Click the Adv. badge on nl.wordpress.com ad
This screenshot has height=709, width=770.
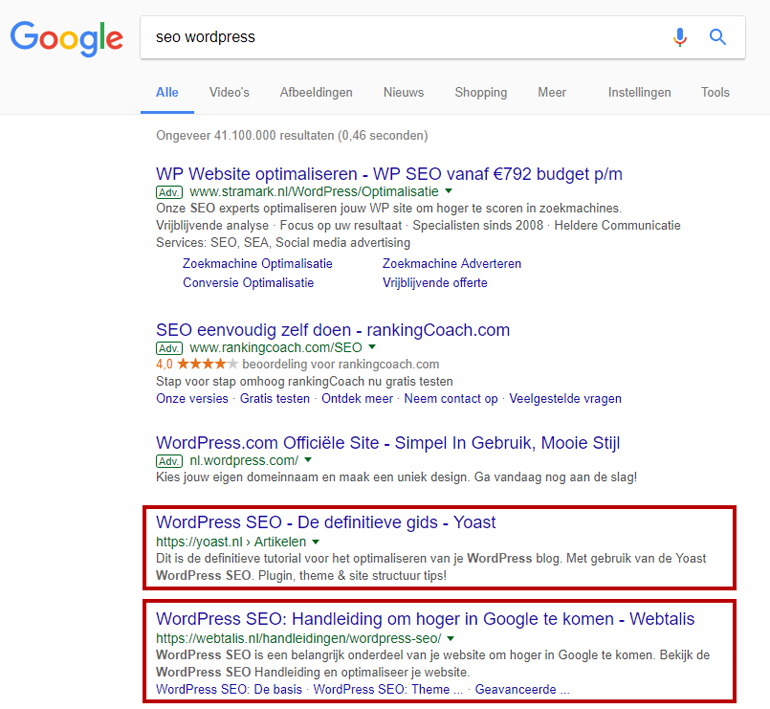(169, 461)
